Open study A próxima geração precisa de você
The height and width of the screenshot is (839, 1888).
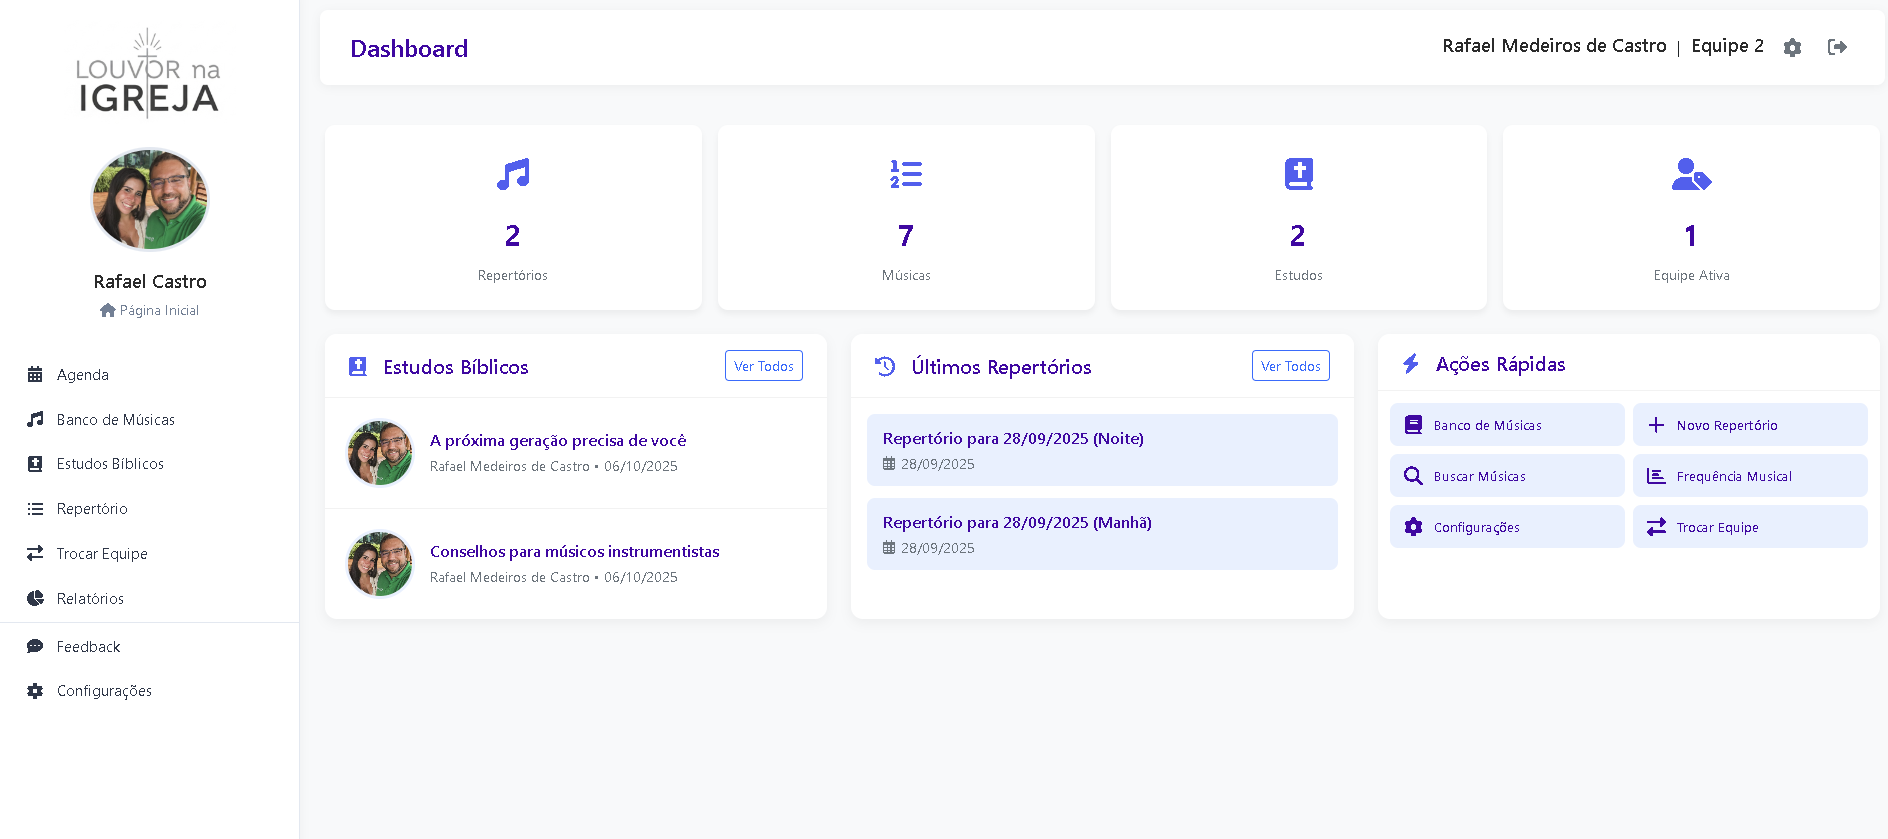pos(558,441)
